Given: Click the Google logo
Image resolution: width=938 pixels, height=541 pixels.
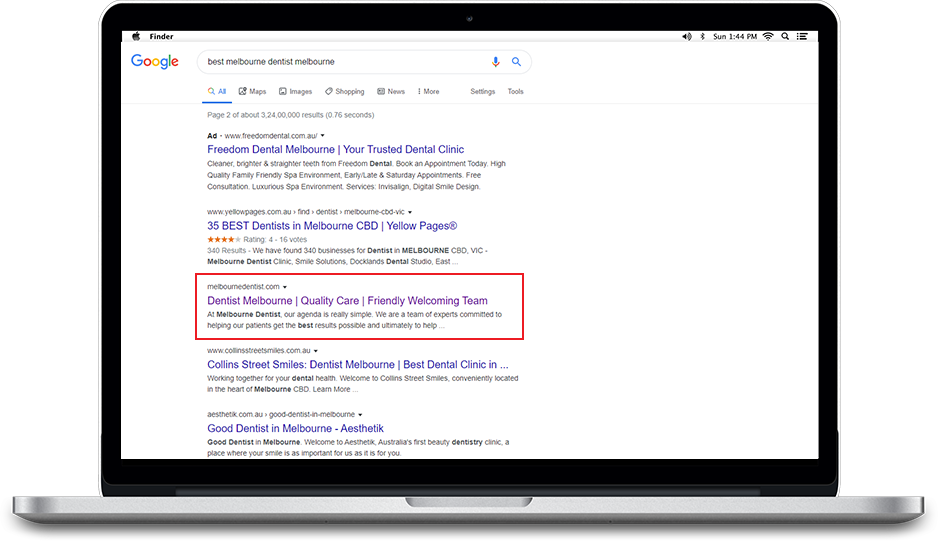Looking at the screenshot, I should tap(155, 62).
